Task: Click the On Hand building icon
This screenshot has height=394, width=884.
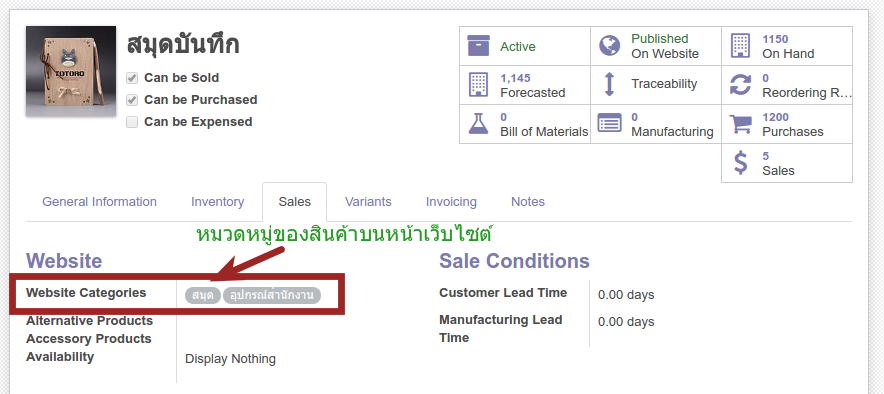Action: (740, 46)
